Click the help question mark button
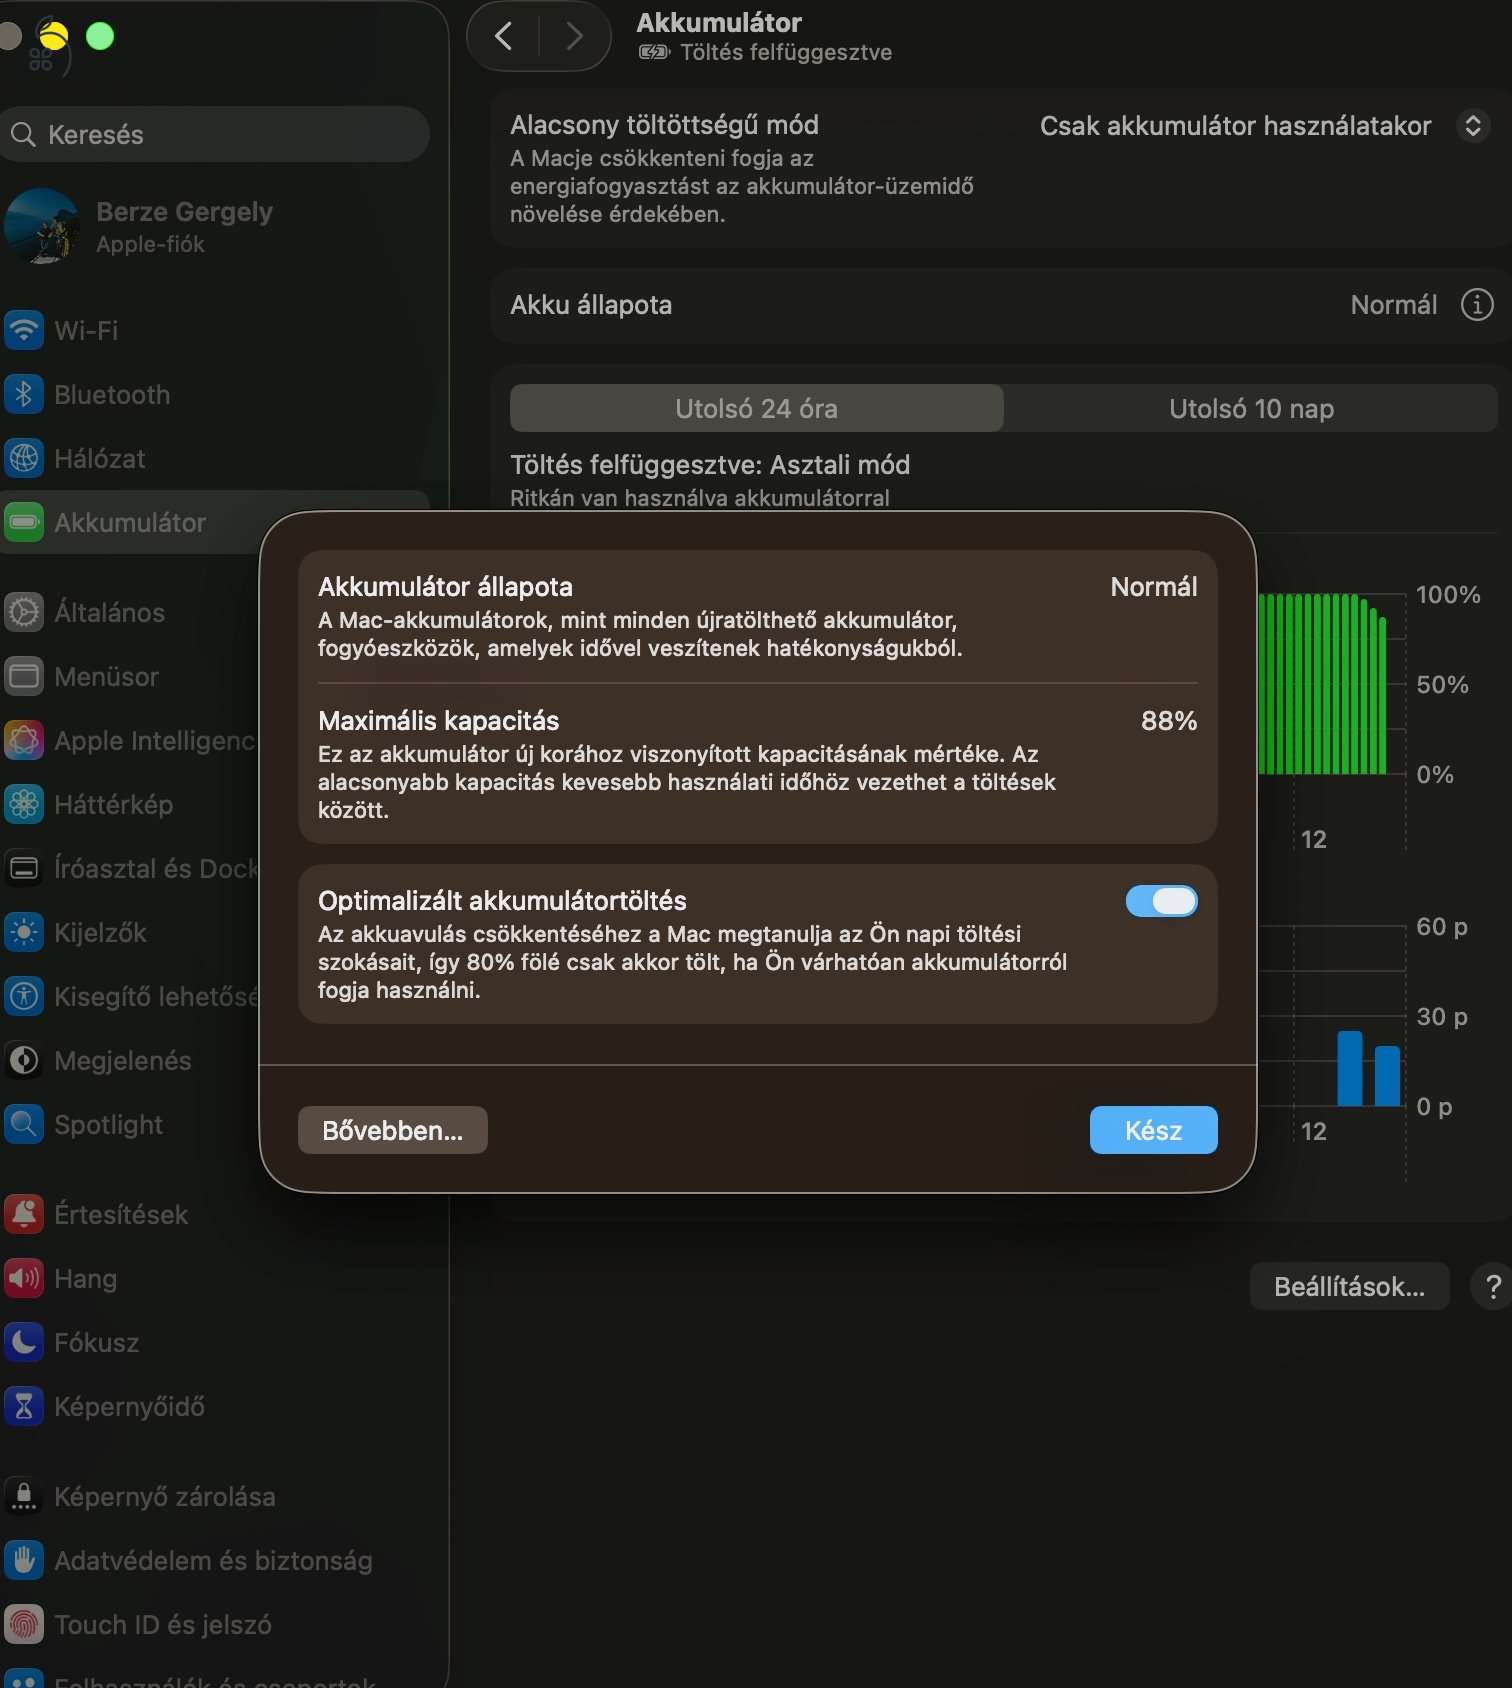 point(1492,1286)
